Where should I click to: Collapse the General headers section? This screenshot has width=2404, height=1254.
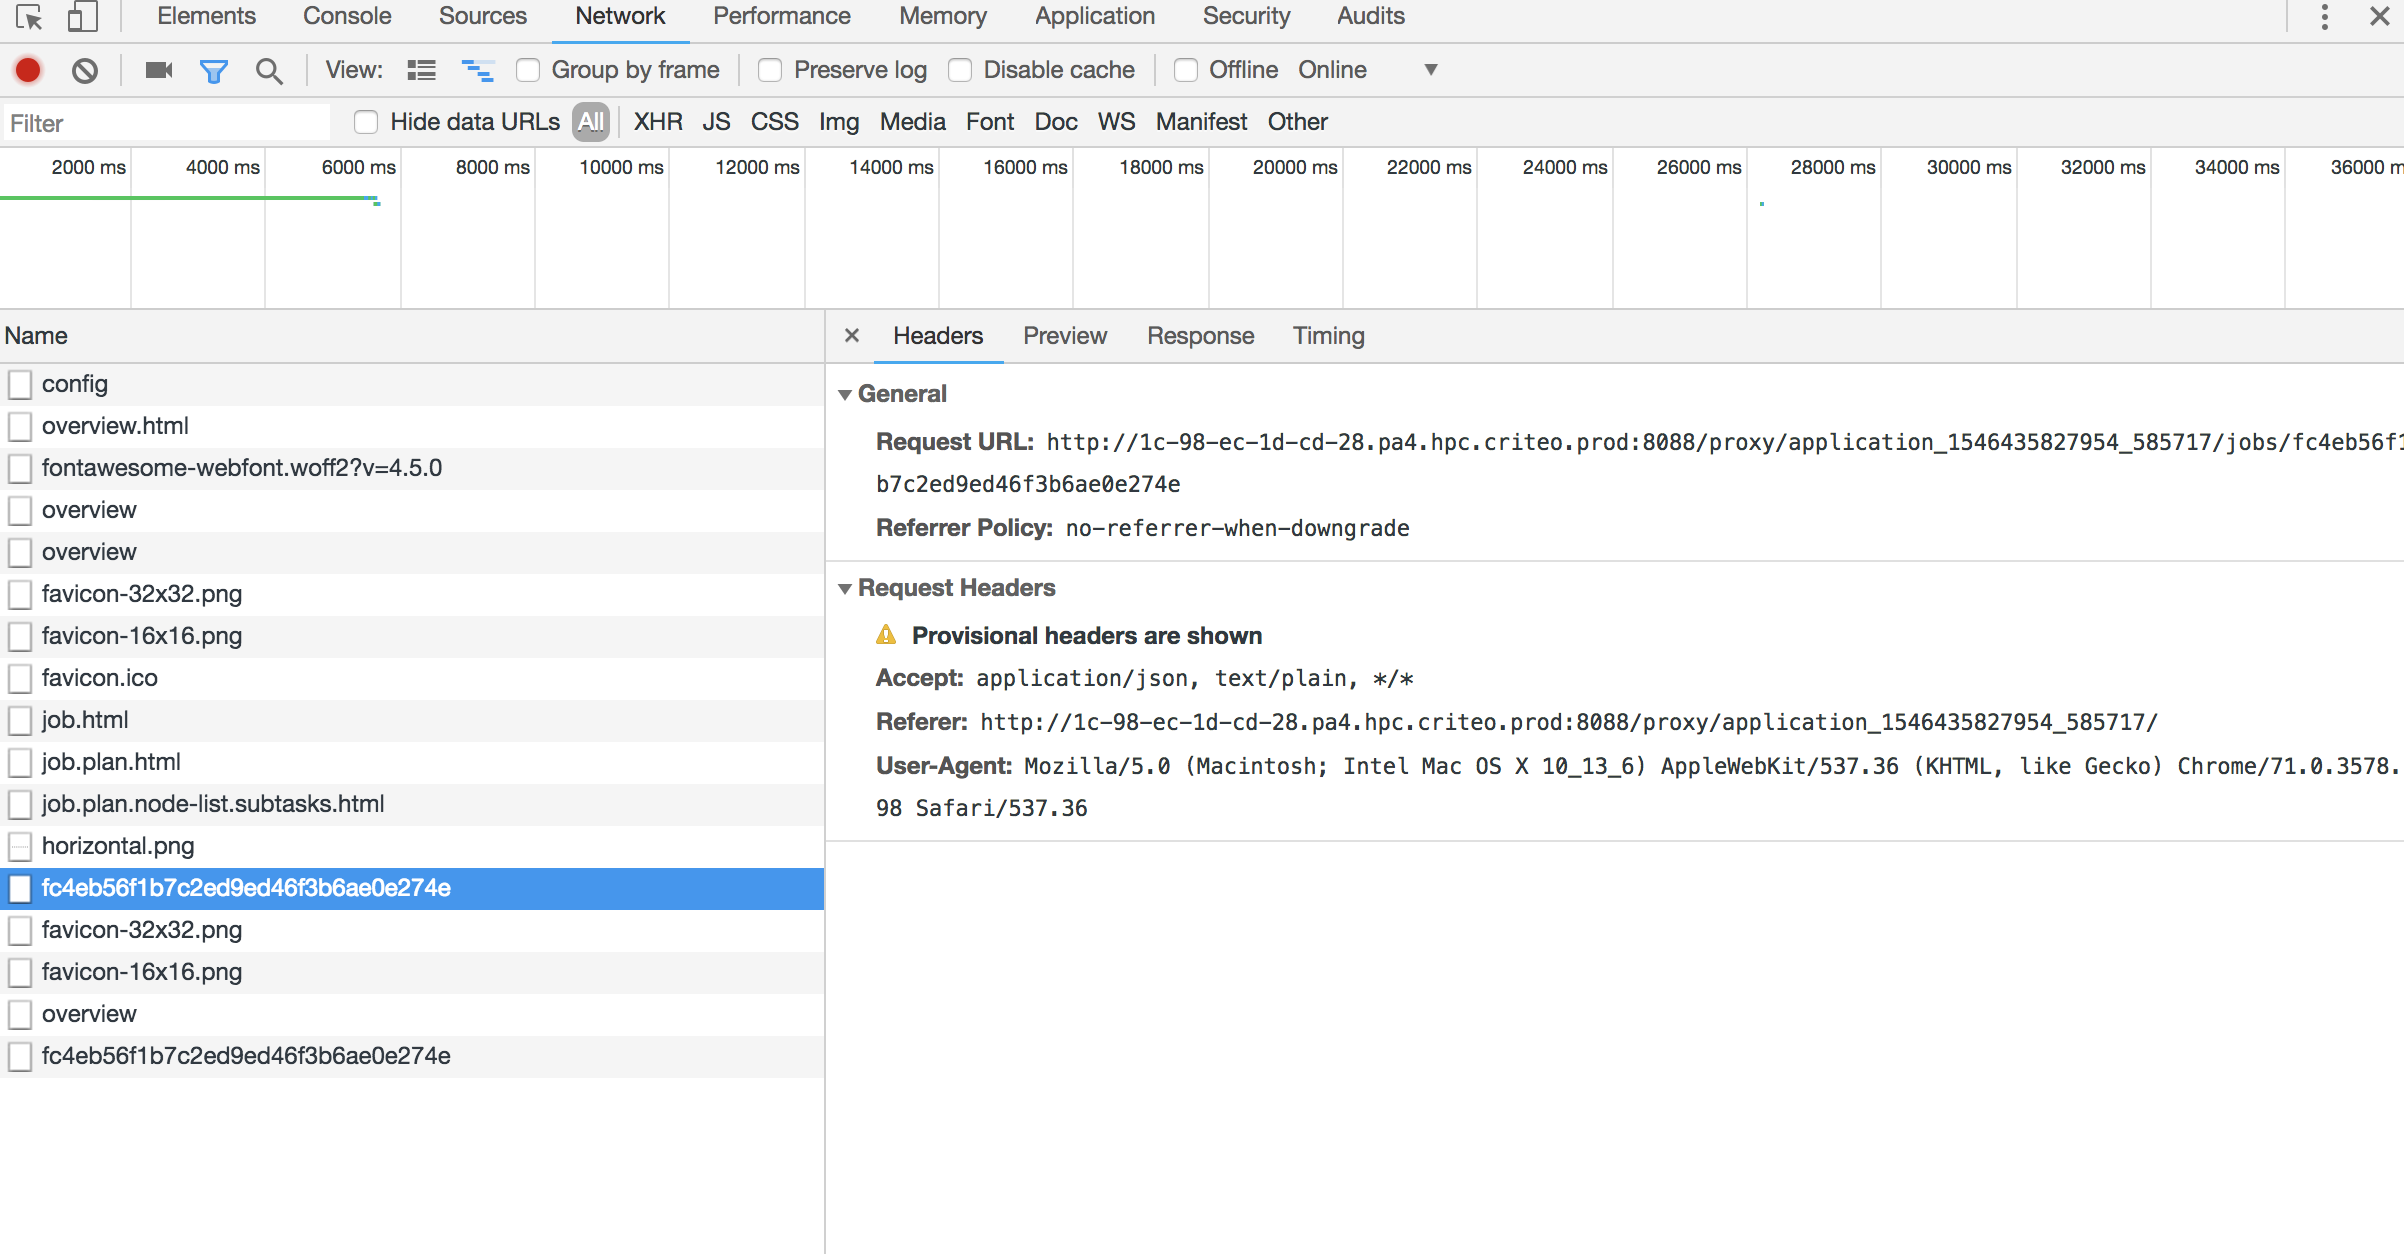click(846, 394)
